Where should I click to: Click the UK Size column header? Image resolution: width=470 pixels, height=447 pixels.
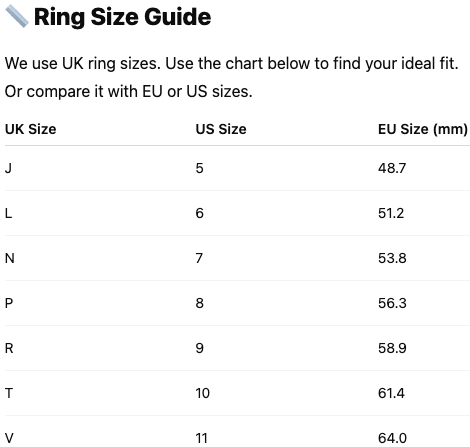click(31, 129)
